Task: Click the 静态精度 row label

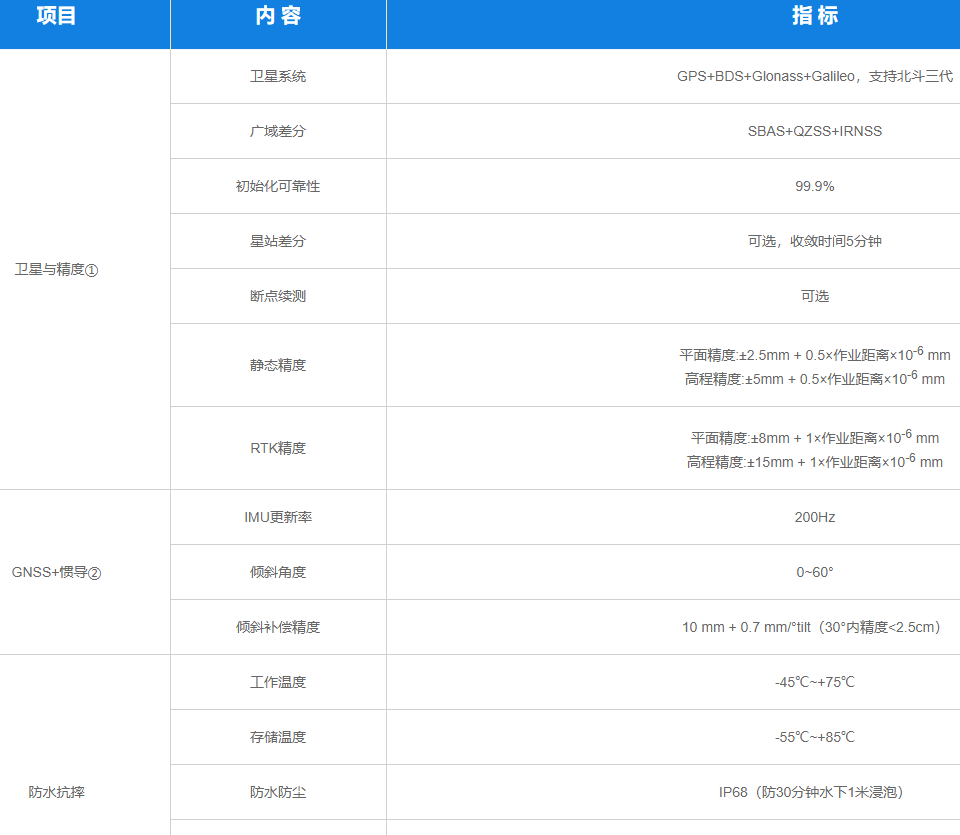Action: click(278, 365)
